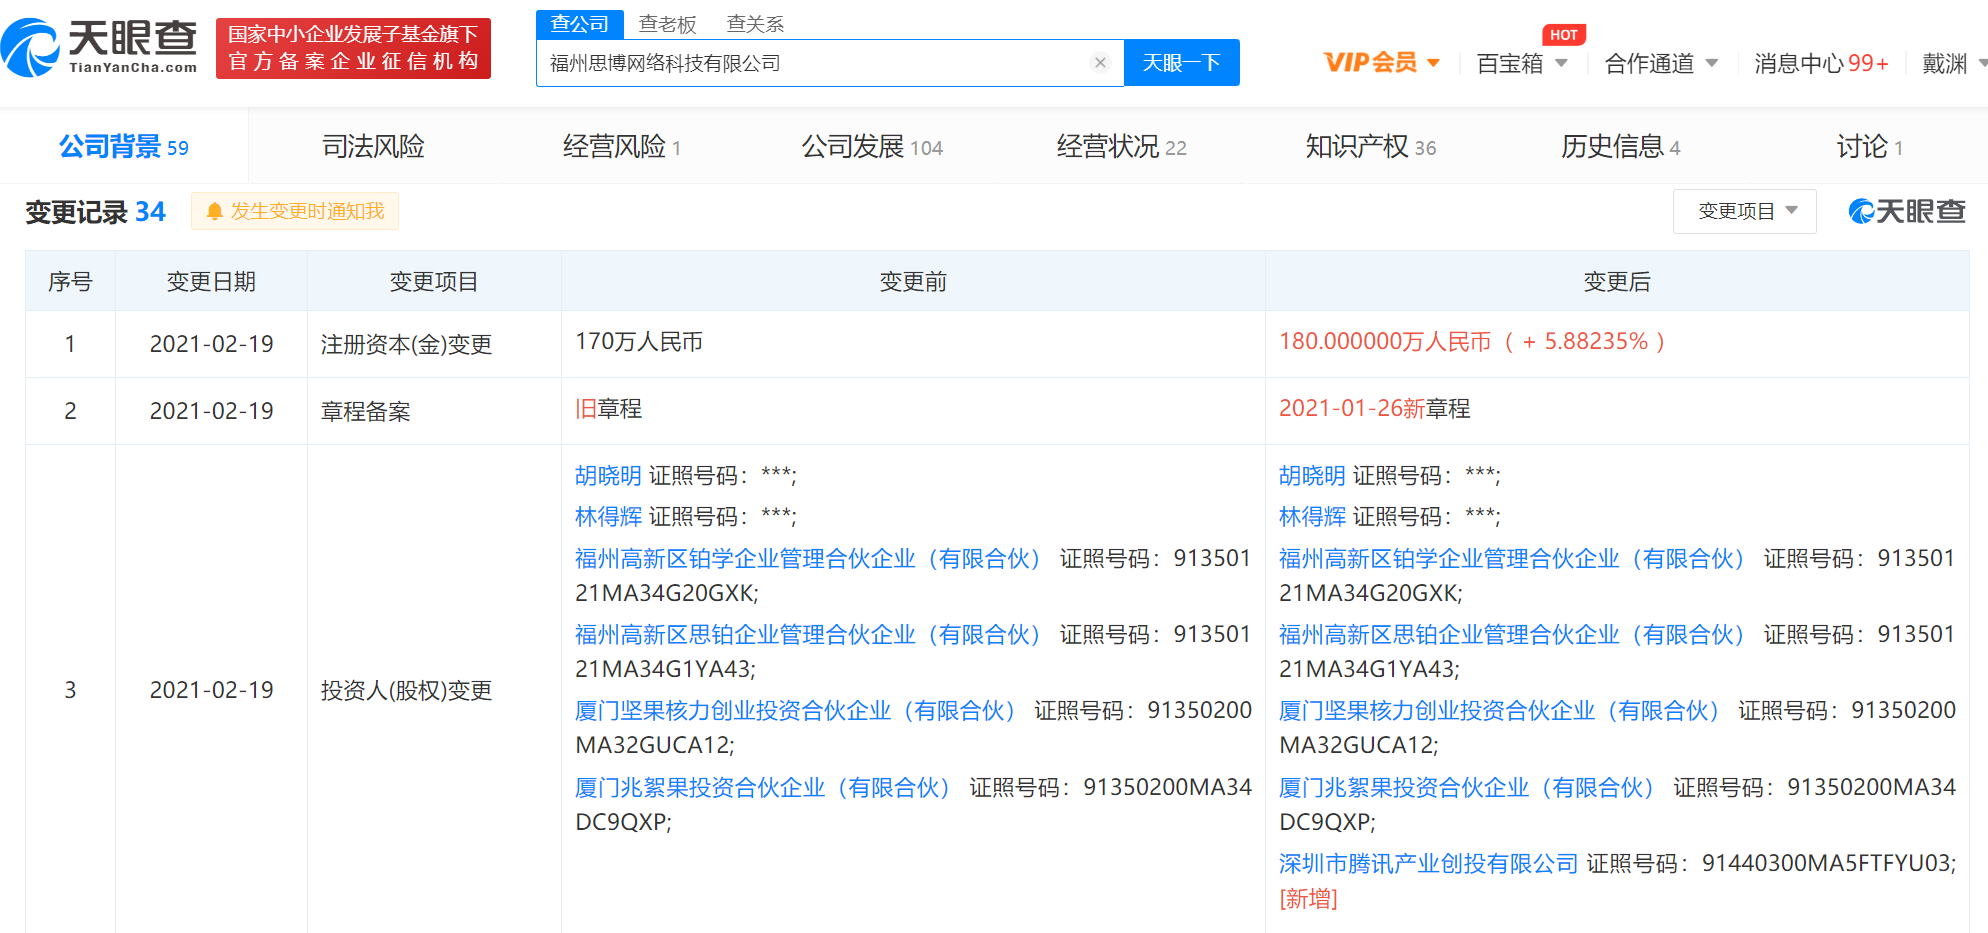Click the 注册资本(金)变更 item cell
This screenshot has height=933, width=1988.
tap(406, 344)
